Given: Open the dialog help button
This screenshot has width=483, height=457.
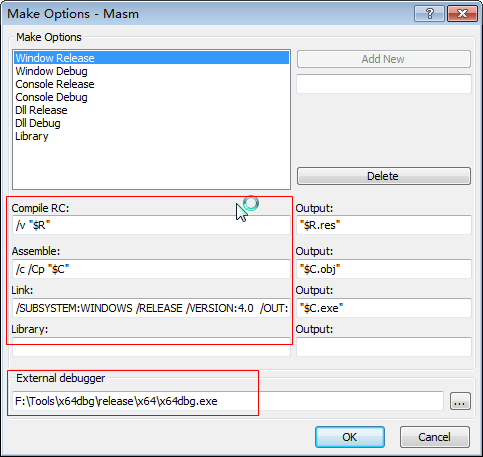Looking at the screenshot, I should tap(429, 14).
